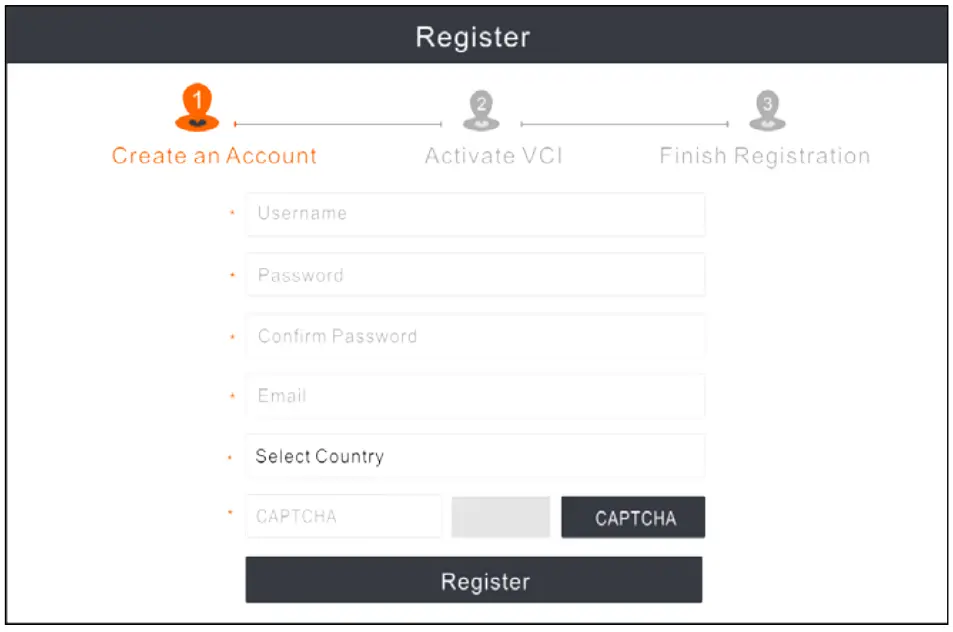This screenshot has width=953, height=632.
Task: Click the CAPTCHA text entry field
Action: point(343,516)
